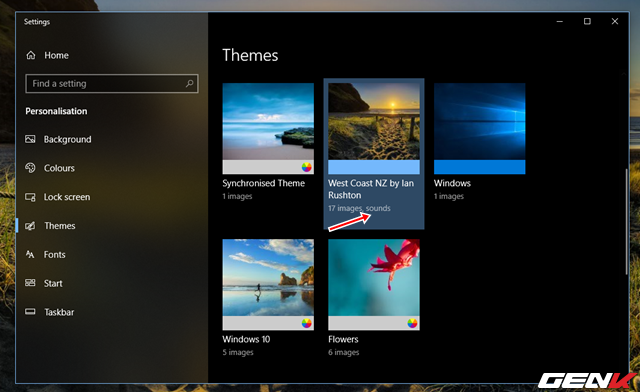Screen dimensions: 640x392
Task: Click the Windows theme blue colour bar
Action: 480,167
